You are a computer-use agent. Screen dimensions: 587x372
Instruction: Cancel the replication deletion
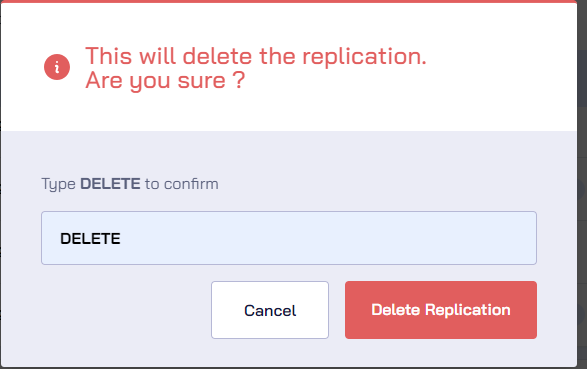tap(270, 310)
